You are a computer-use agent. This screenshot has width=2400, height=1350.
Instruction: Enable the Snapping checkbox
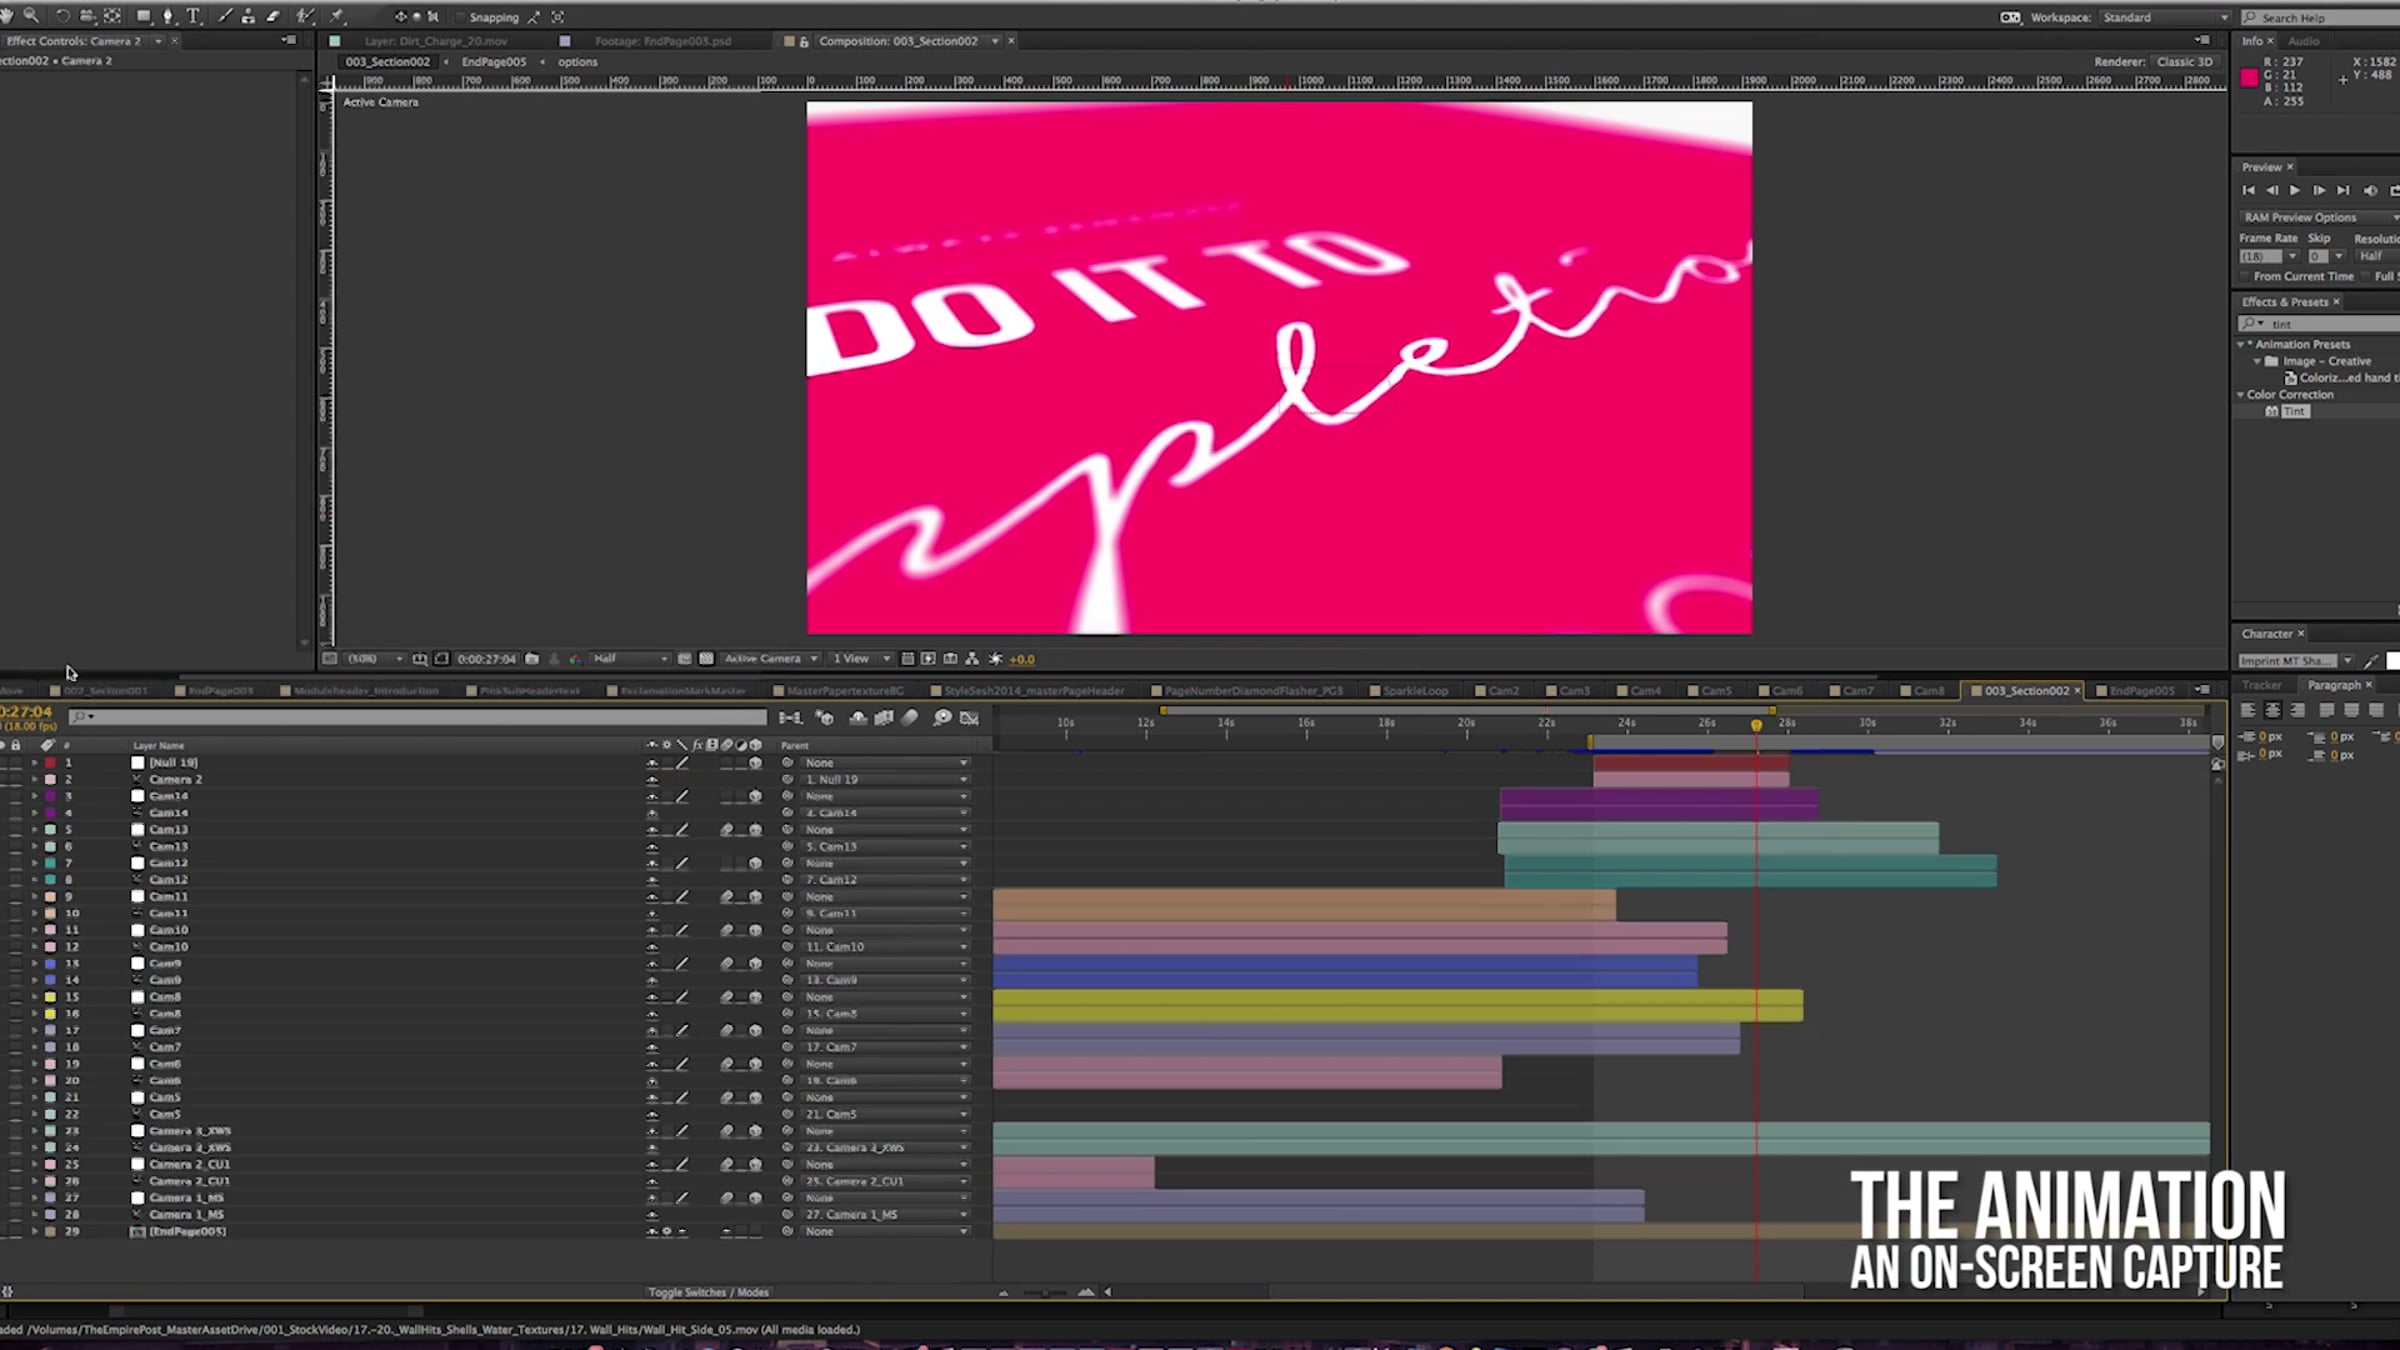point(460,17)
